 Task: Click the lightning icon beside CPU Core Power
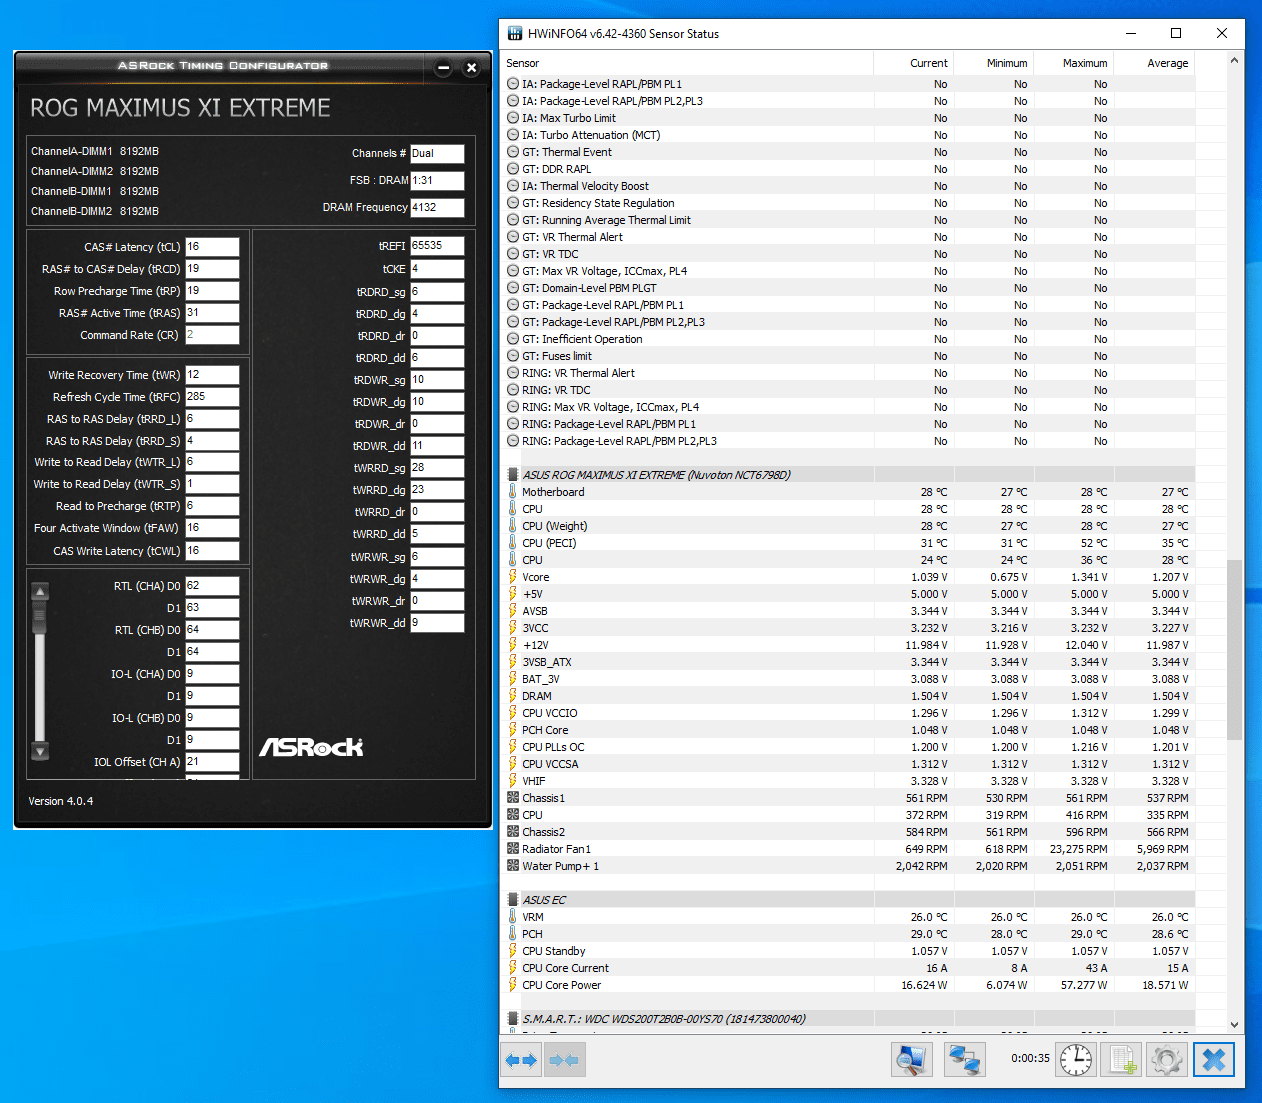pyautogui.click(x=513, y=985)
